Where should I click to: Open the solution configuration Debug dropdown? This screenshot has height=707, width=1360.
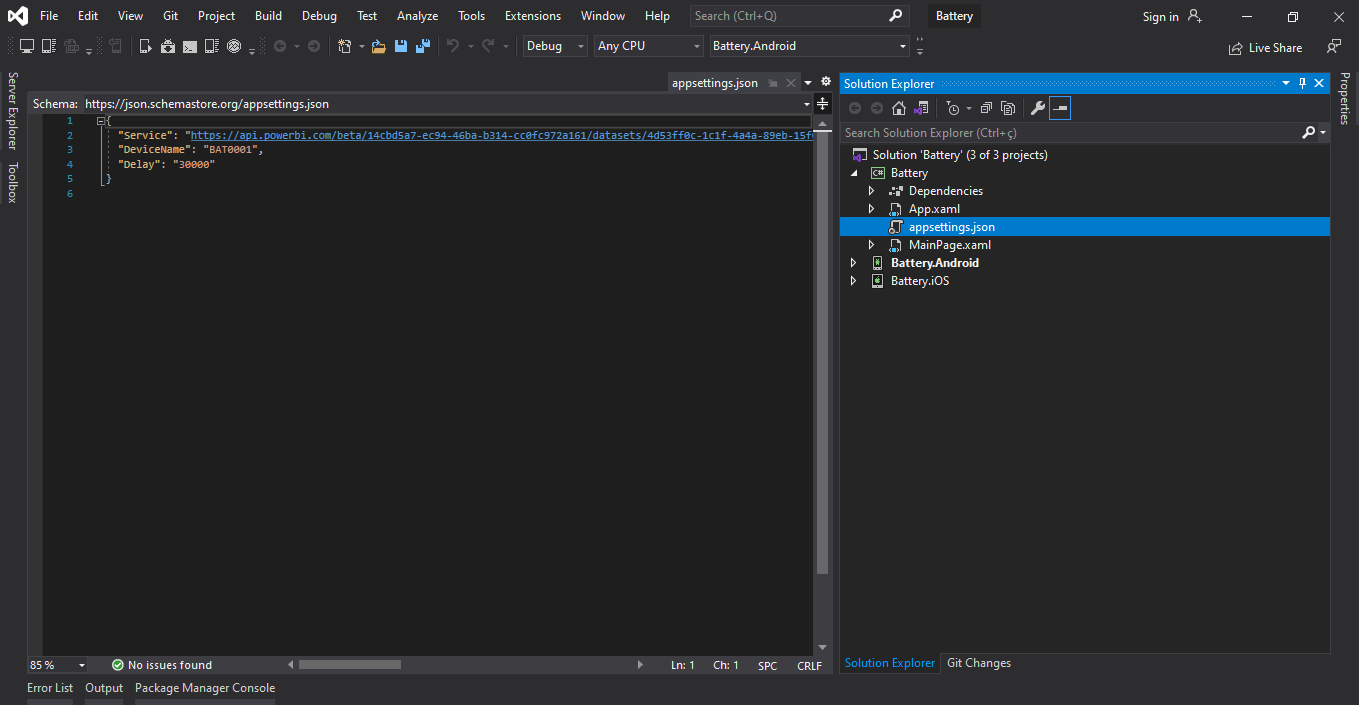554,45
